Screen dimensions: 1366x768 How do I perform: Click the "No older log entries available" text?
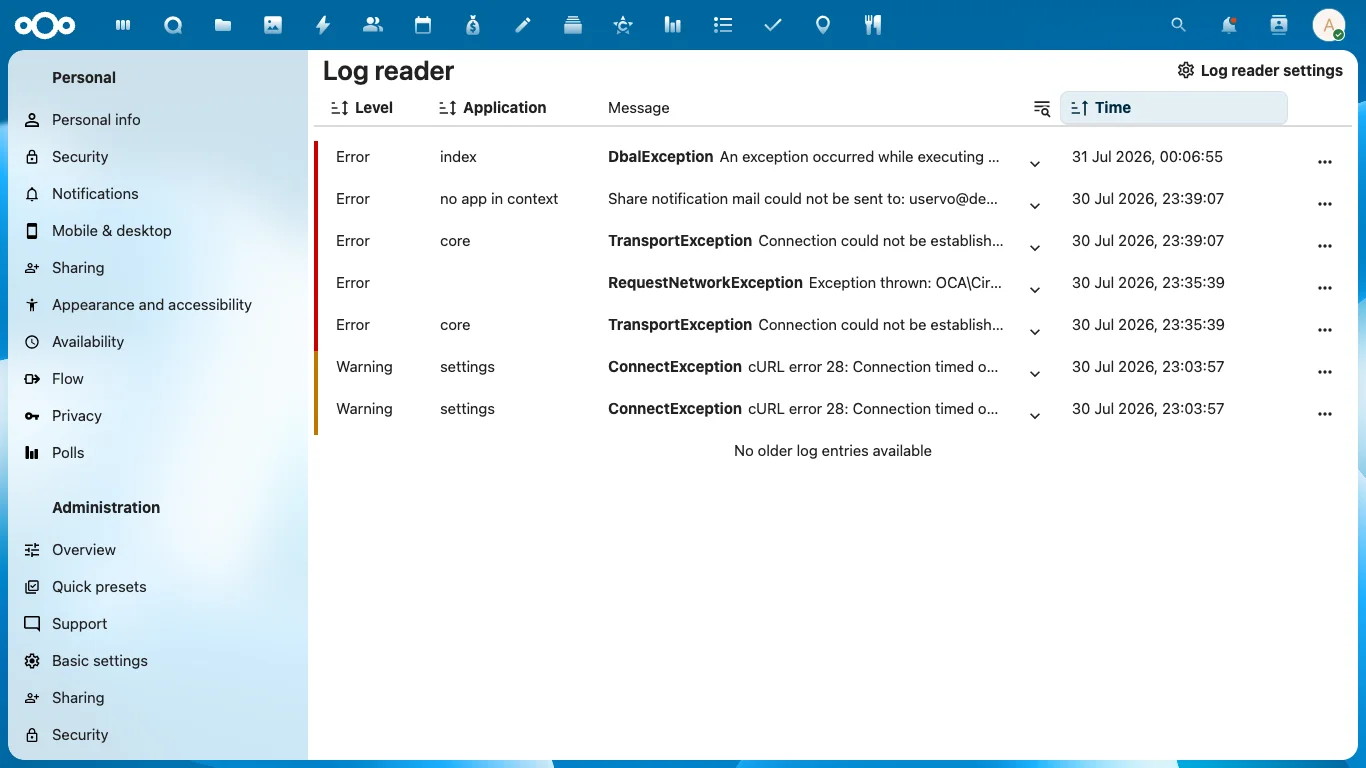[x=833, y=451]
